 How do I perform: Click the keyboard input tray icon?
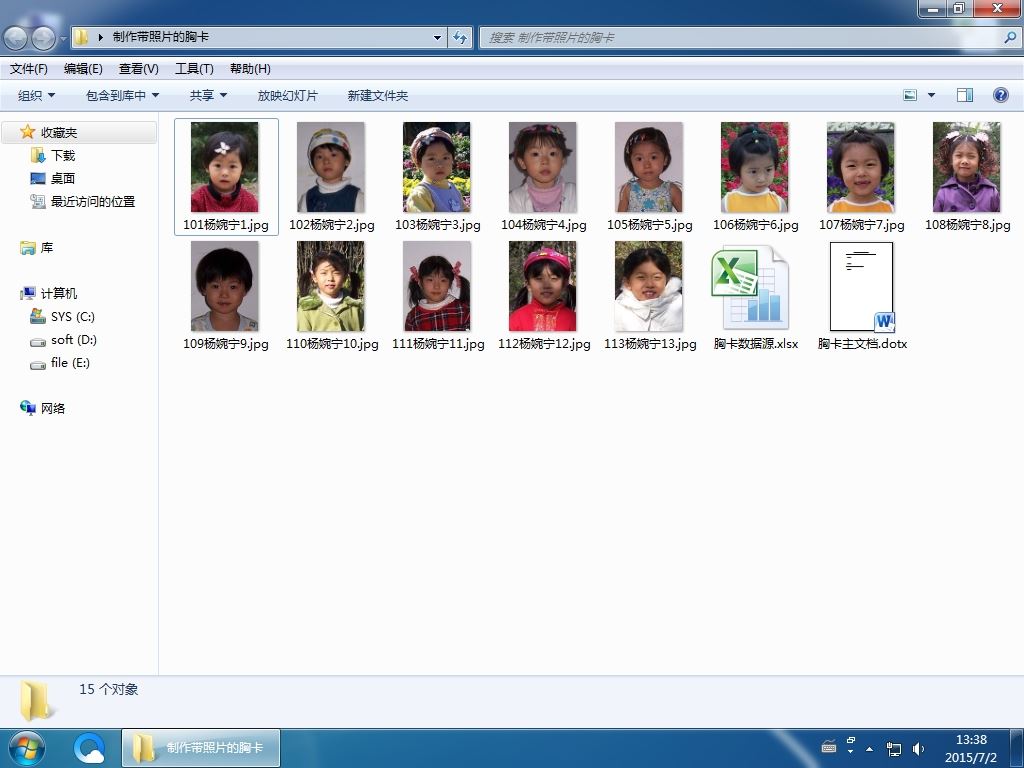tap(829, 746)
